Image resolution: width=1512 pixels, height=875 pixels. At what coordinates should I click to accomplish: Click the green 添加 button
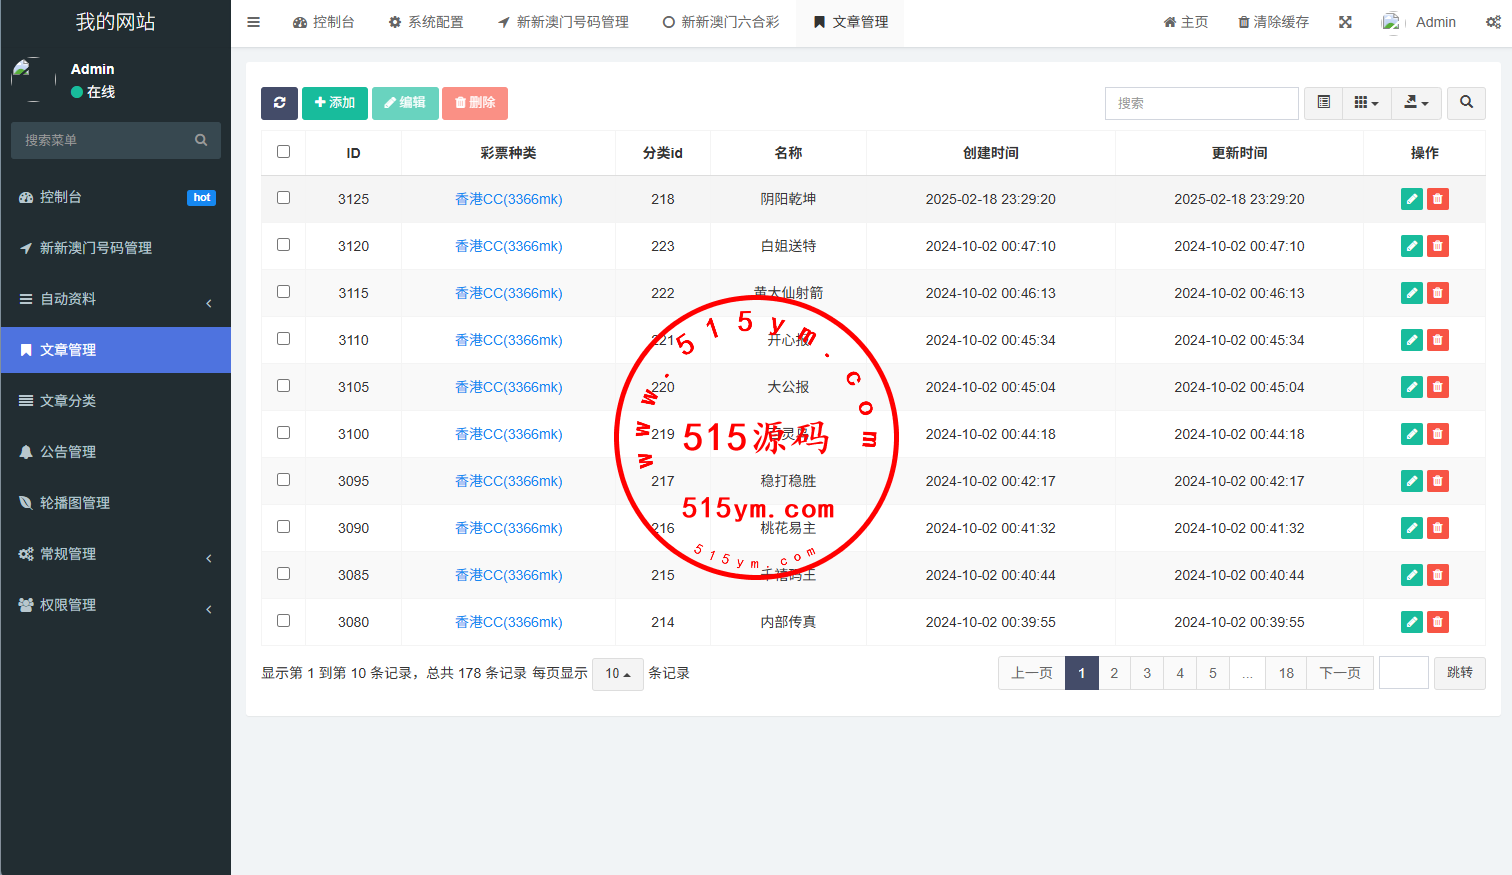pyautogui.click(x=334, y=103)
